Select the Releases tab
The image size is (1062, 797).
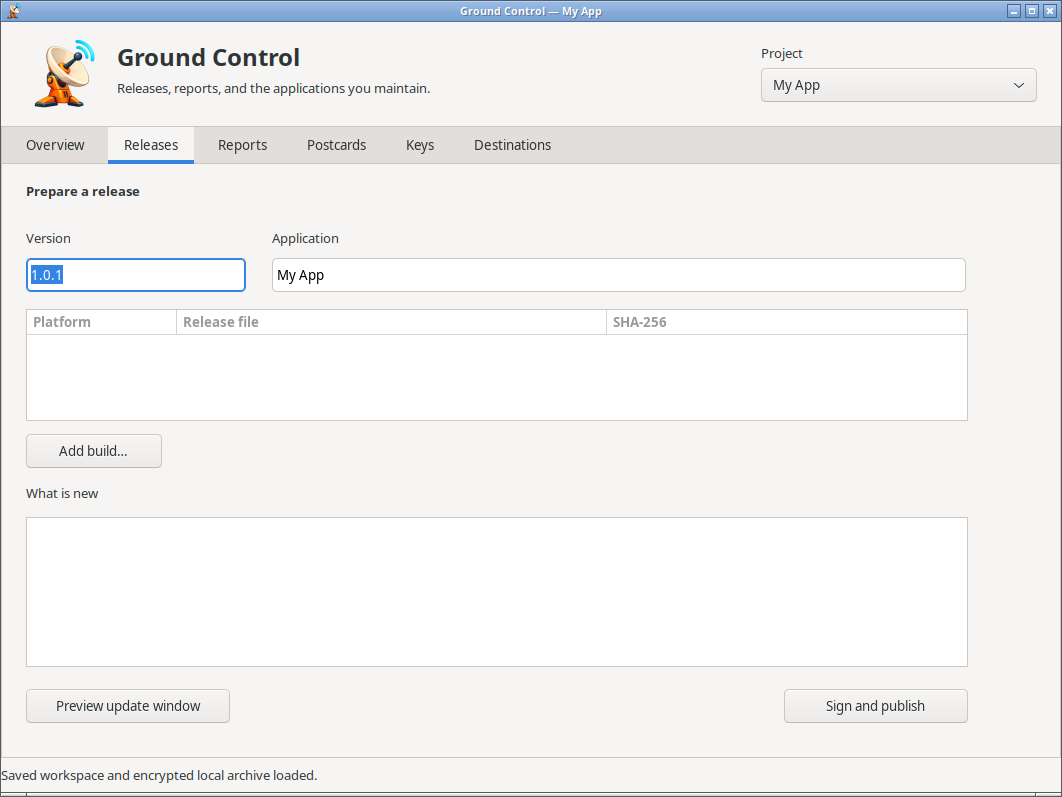pyautogui.click(x=151, y=145)
